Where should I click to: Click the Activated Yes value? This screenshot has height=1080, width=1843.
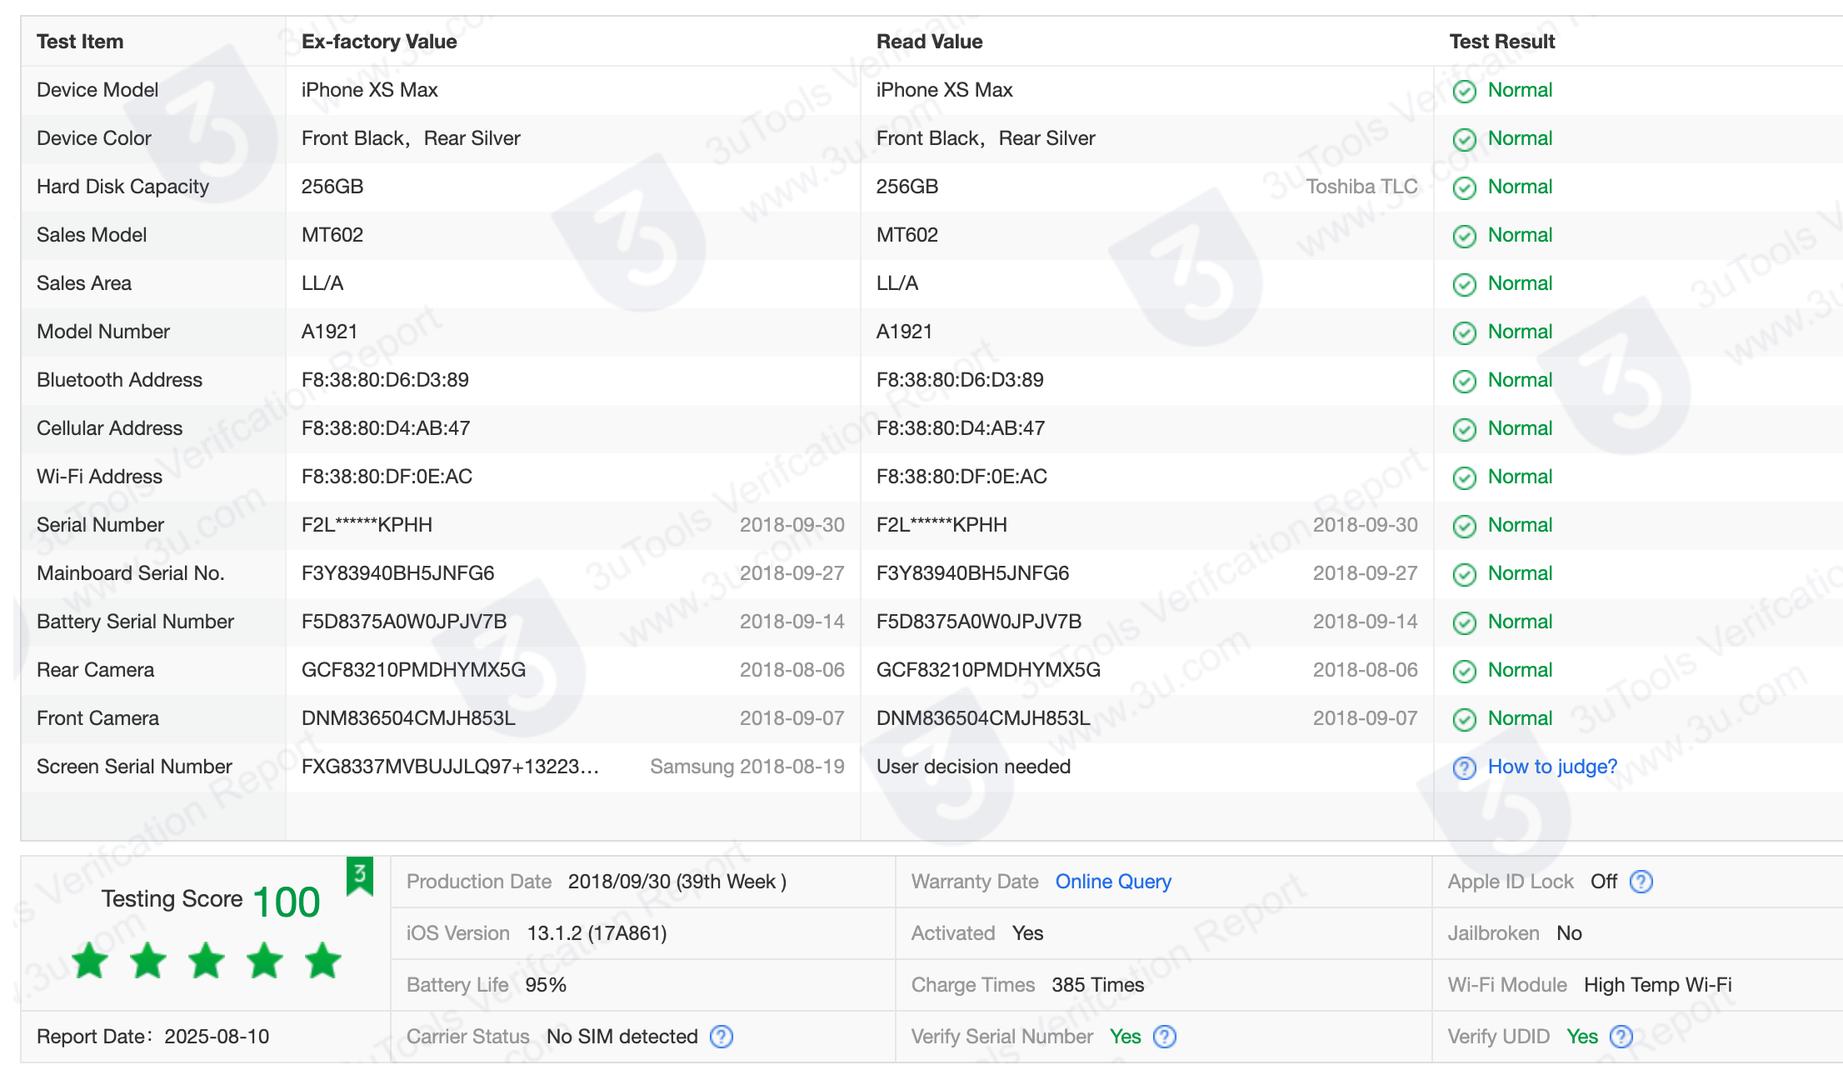1027,934
